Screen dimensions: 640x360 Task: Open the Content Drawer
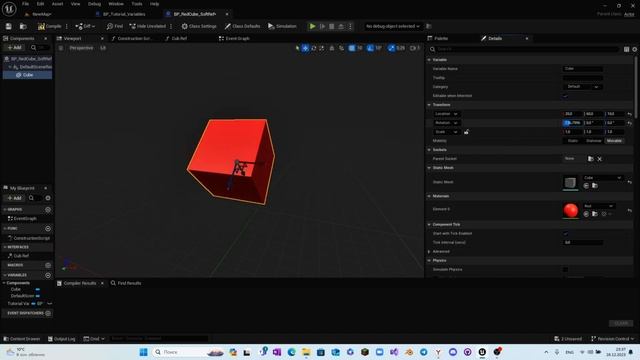tap(22, 339)
